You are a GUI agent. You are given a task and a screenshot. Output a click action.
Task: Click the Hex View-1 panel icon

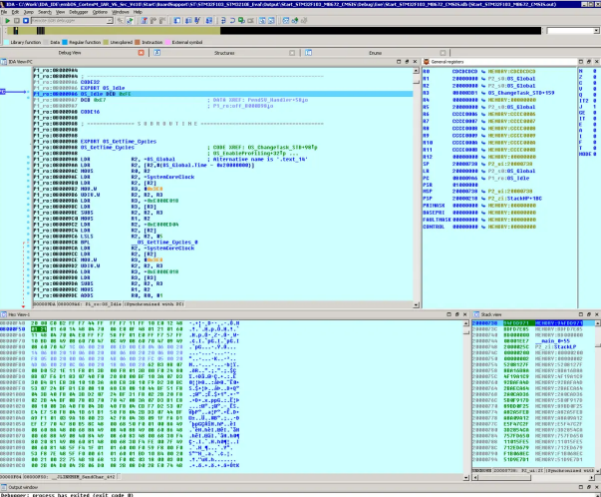pyautogui.click(x=4, y=315)
